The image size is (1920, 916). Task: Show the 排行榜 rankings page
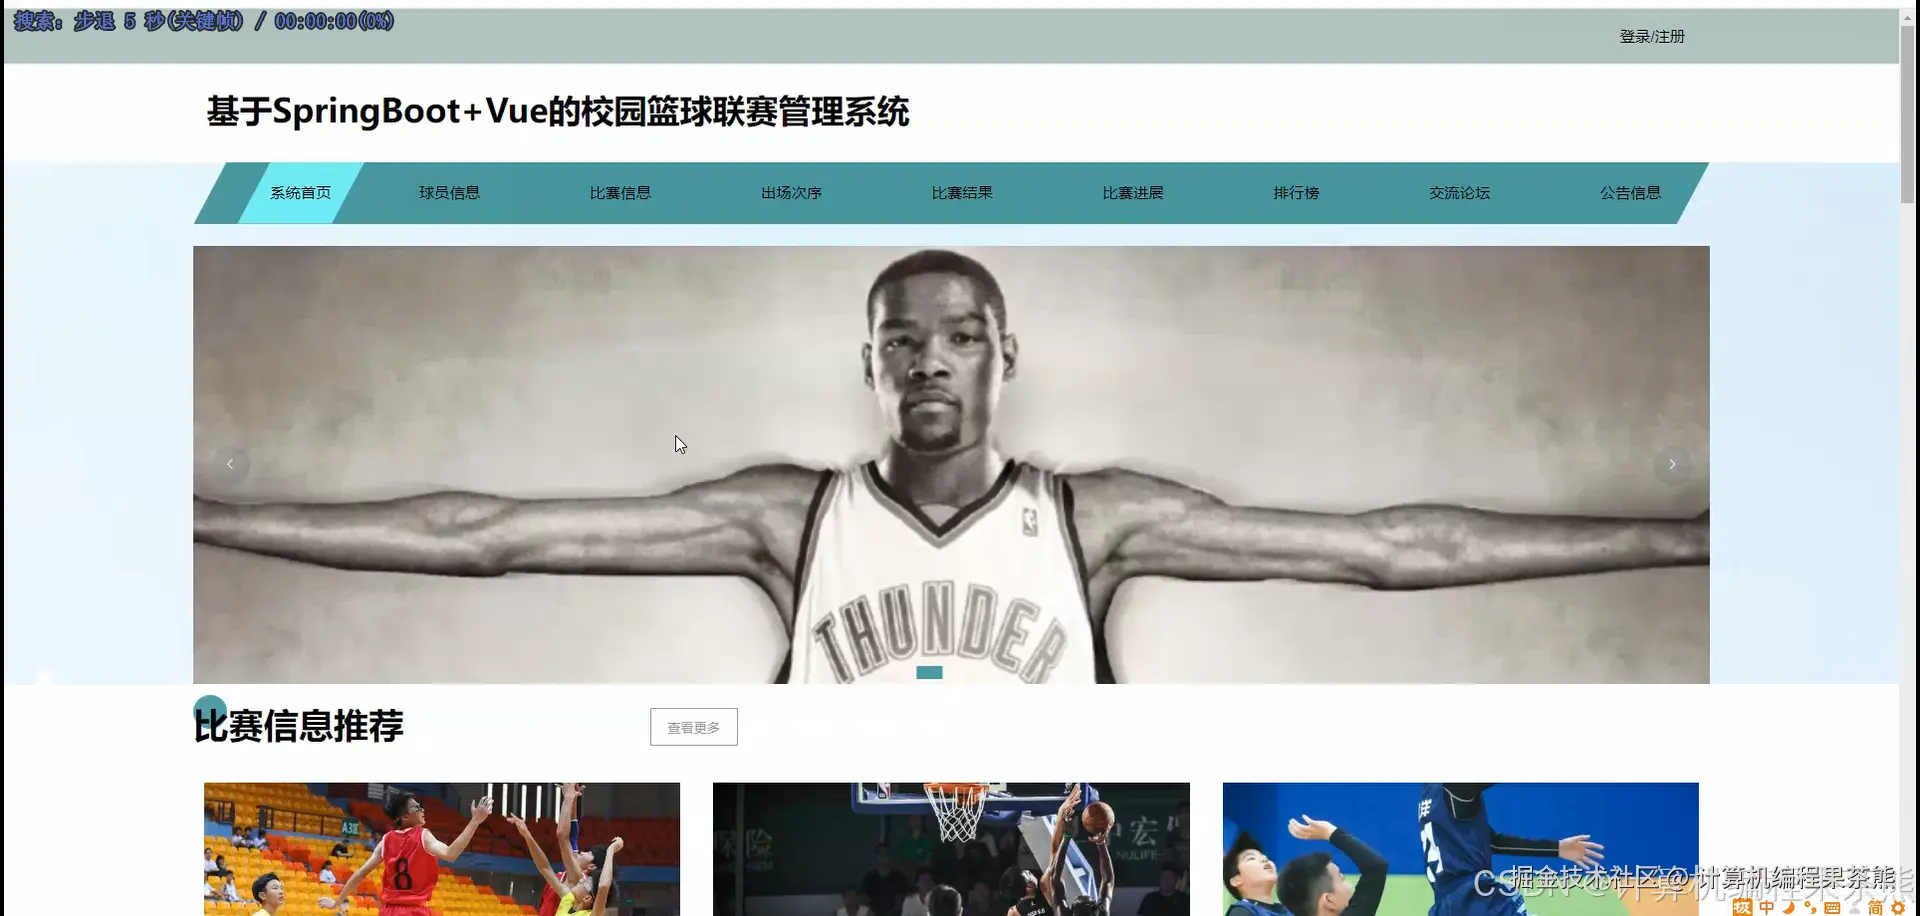tap(1296, 193)
